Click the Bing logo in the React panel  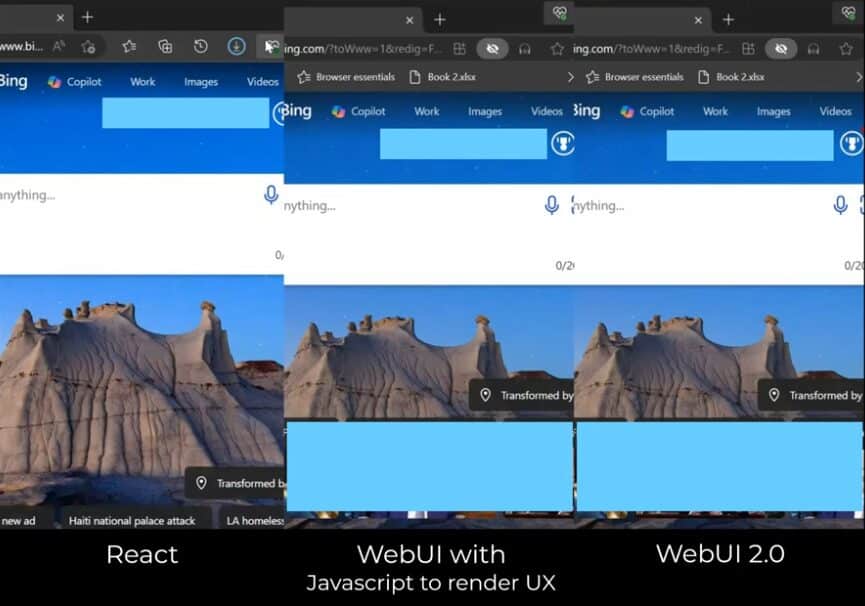pyautogui.click(x=14, y=81)
